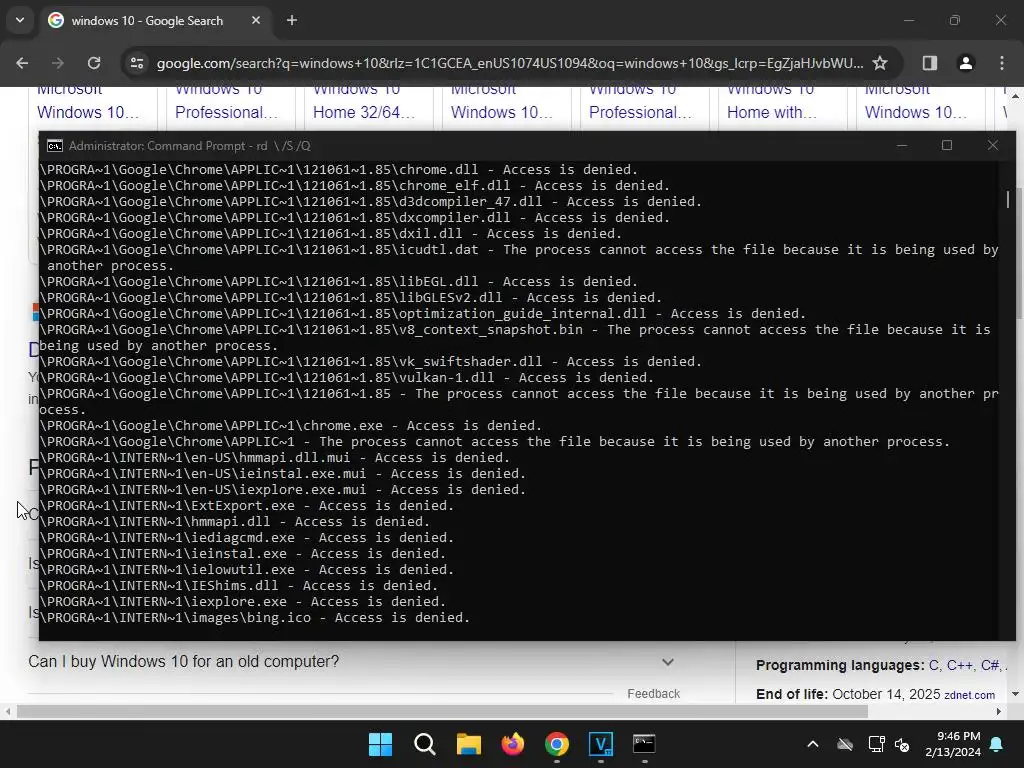Open Windows Start menu

click(x=380, y=744)
